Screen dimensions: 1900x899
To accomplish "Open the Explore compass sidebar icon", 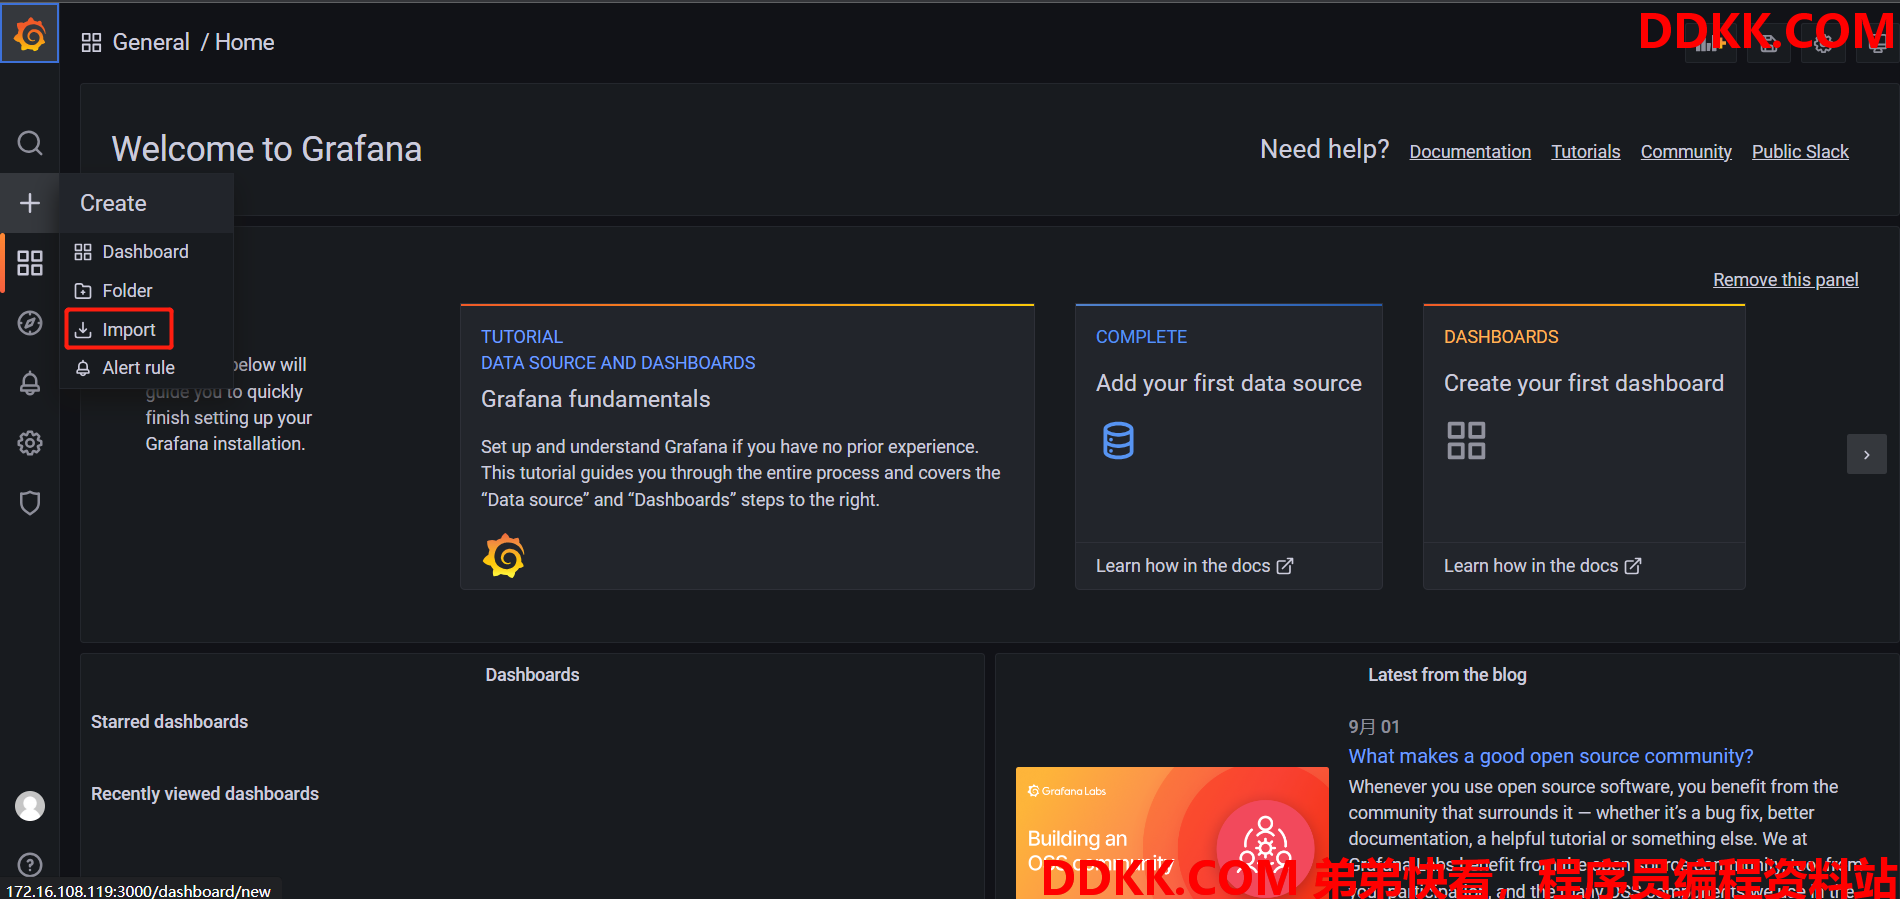I will point(30,323).
